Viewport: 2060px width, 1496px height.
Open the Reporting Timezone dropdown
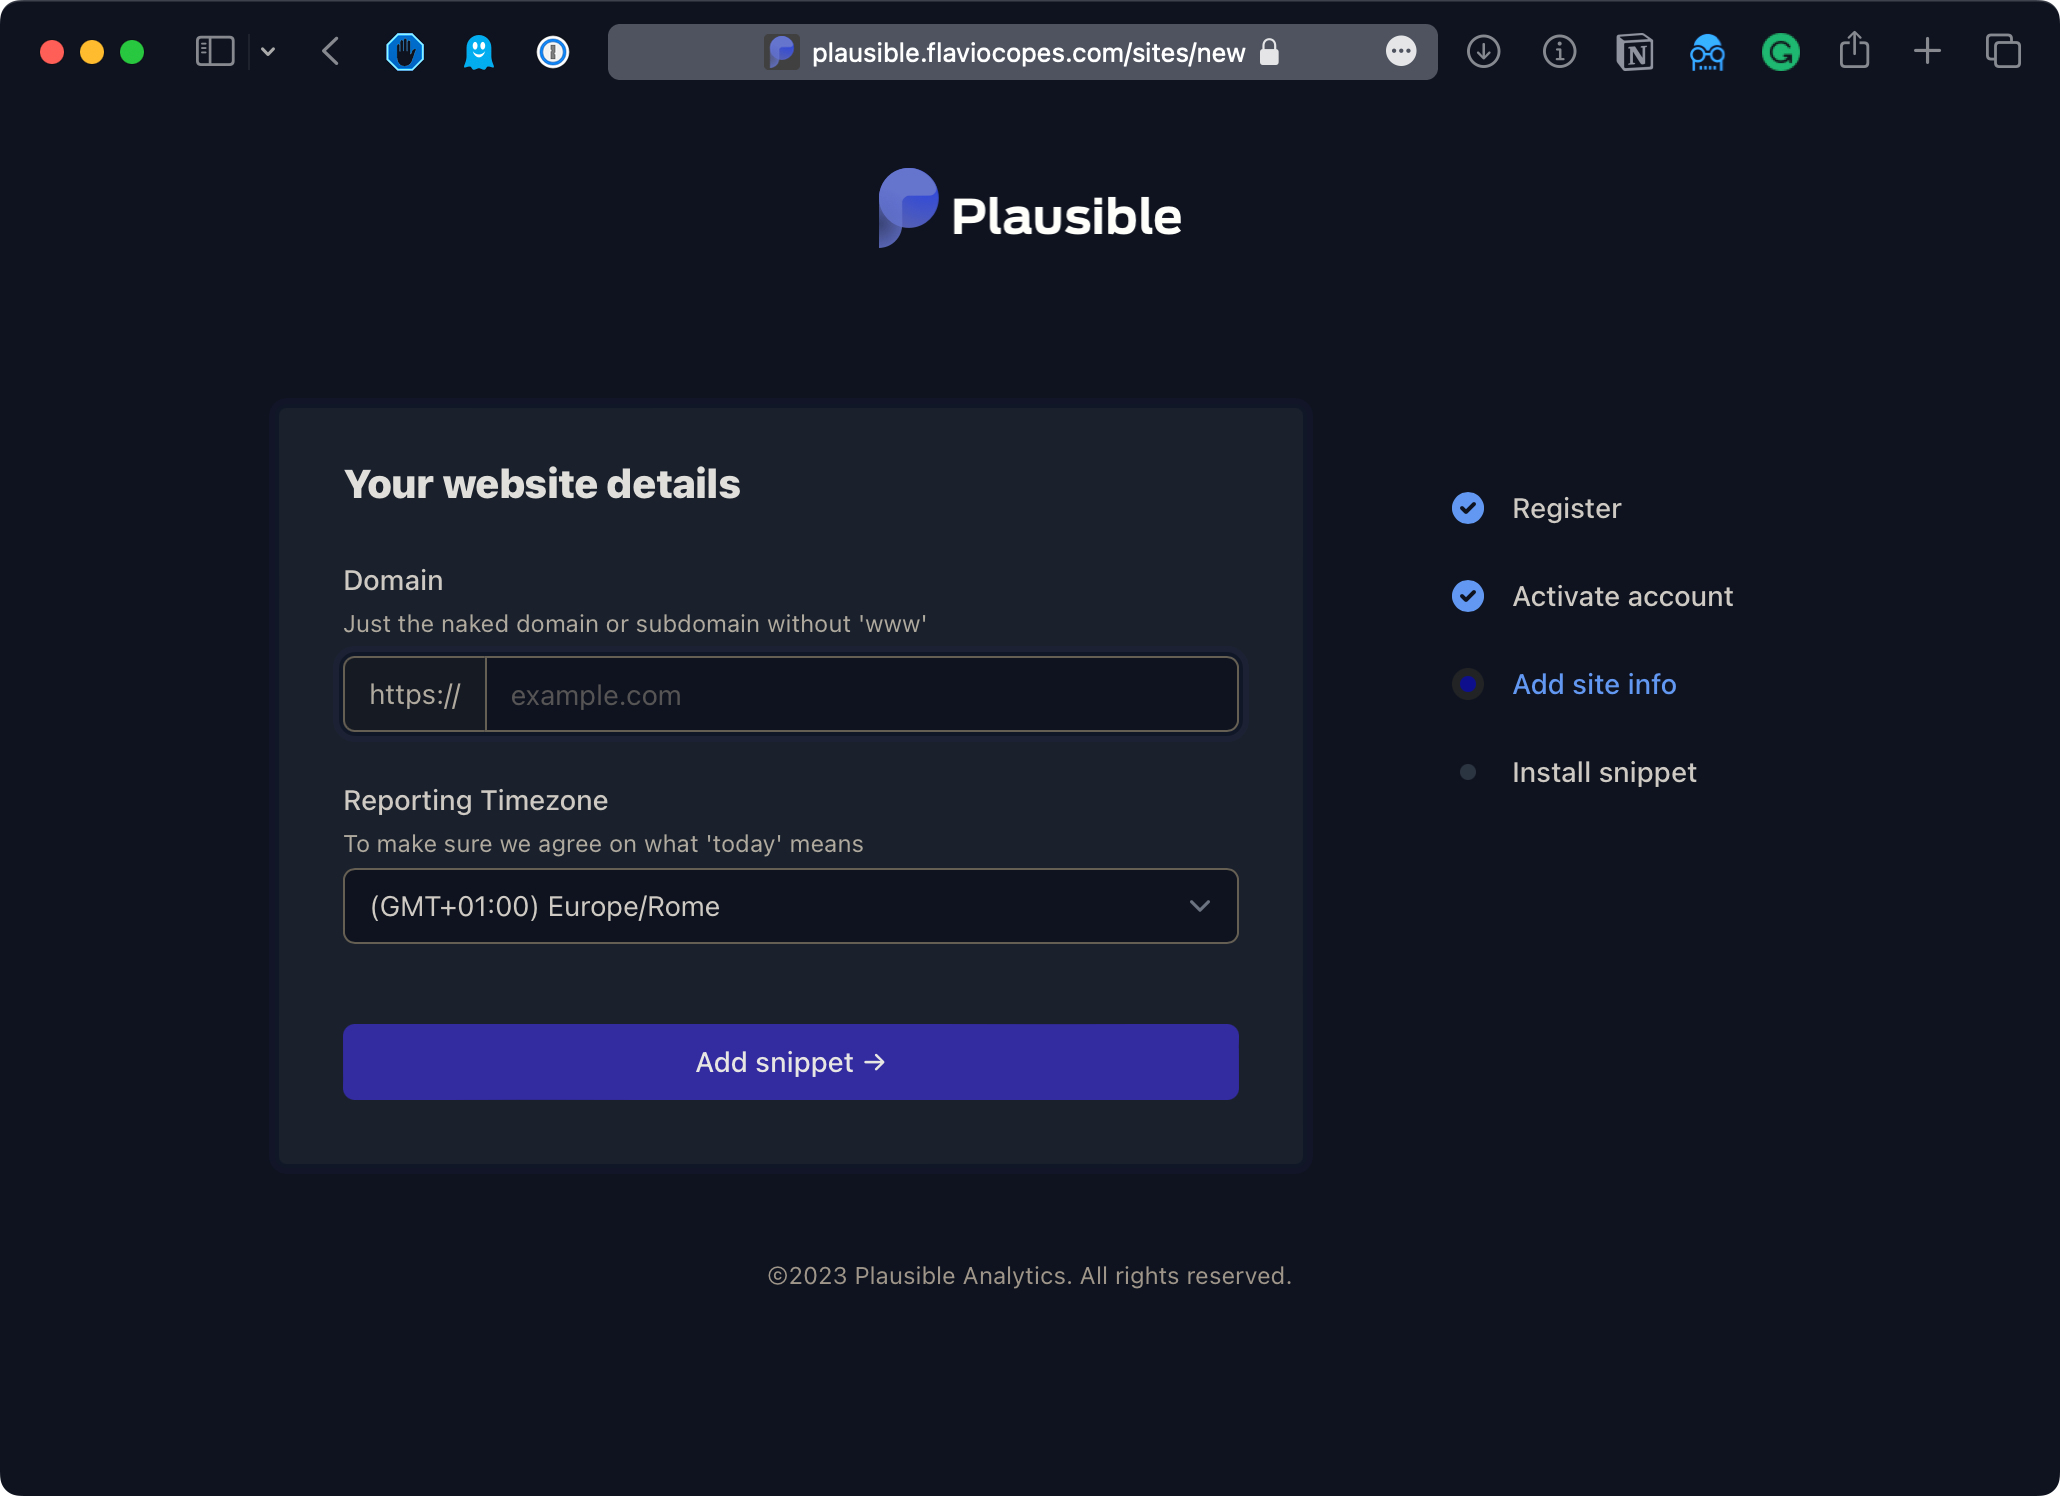pyautogui.click(x=790, y=906)
